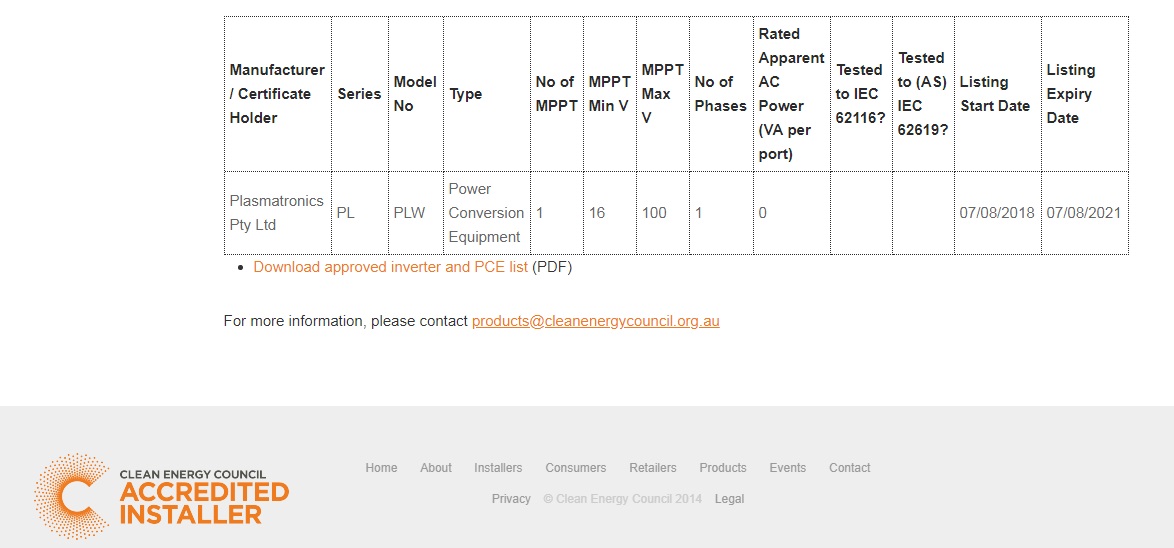Select the 07/08/2021 expiry date cell
The image size is (1174, 548).
[1085, 213]
